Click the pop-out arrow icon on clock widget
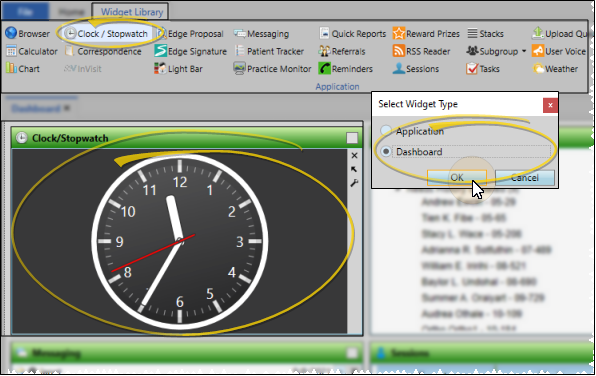The width and height of the screenshot is (596, 376). click(x=354, y=169)
